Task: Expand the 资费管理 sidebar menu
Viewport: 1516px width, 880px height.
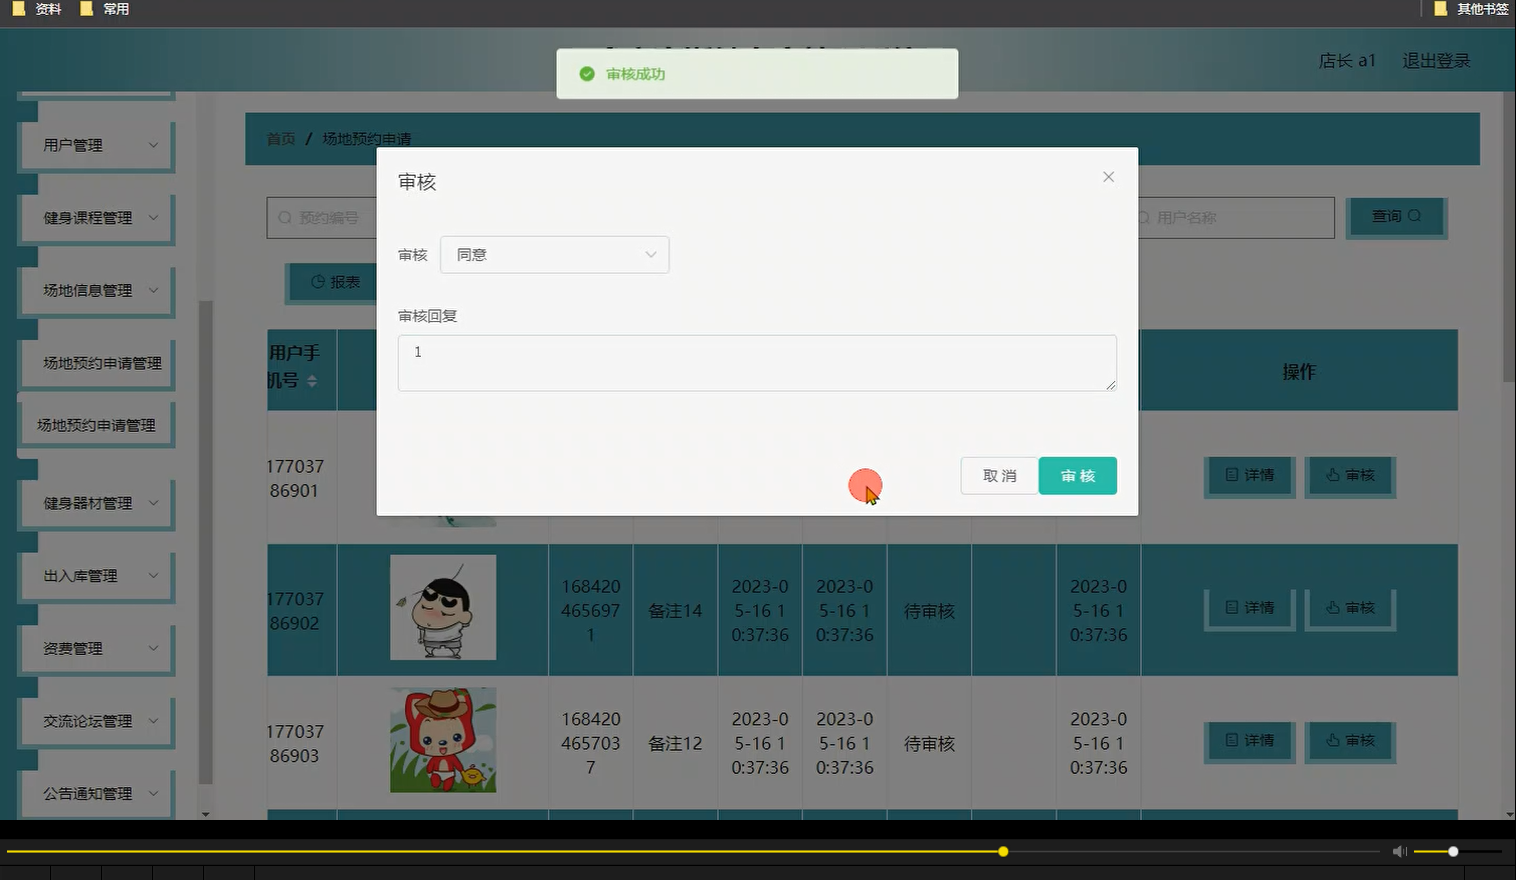Action: pyautogui.click(x=96, y=648)
